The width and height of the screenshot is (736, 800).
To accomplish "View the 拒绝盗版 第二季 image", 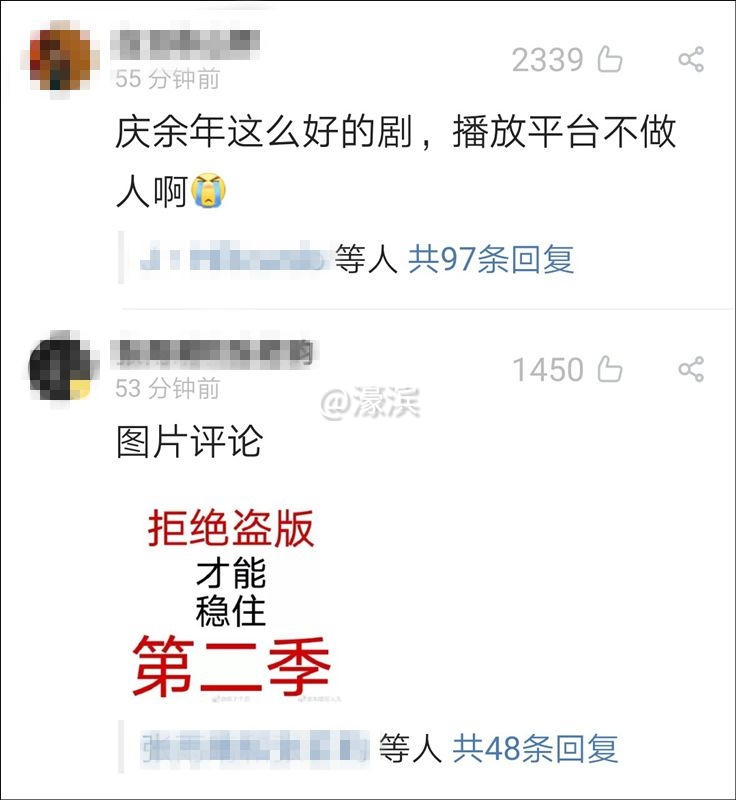I will click(232, 605).
